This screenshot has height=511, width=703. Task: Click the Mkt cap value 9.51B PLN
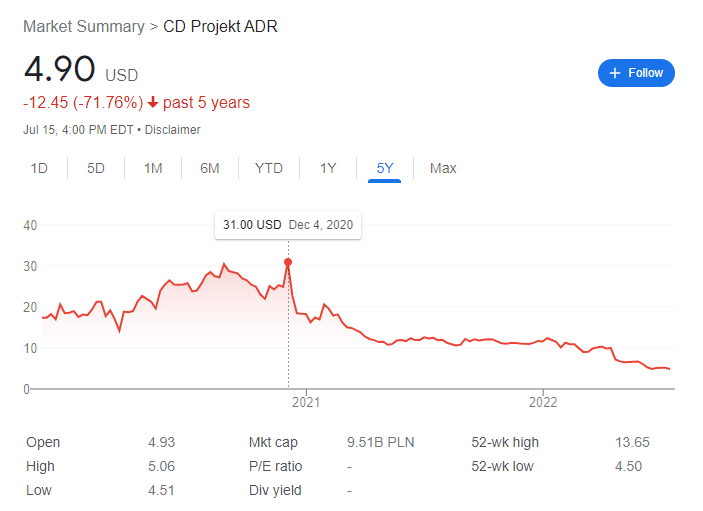pos(380,442)
